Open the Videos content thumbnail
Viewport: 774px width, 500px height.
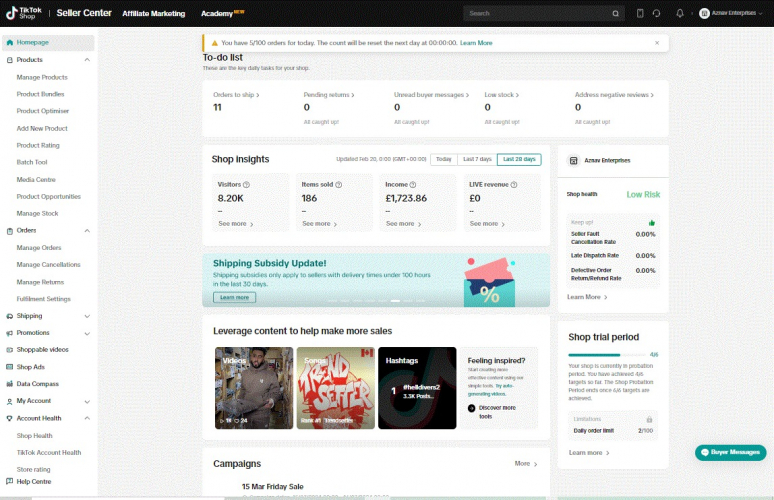[x=254, y=388]
